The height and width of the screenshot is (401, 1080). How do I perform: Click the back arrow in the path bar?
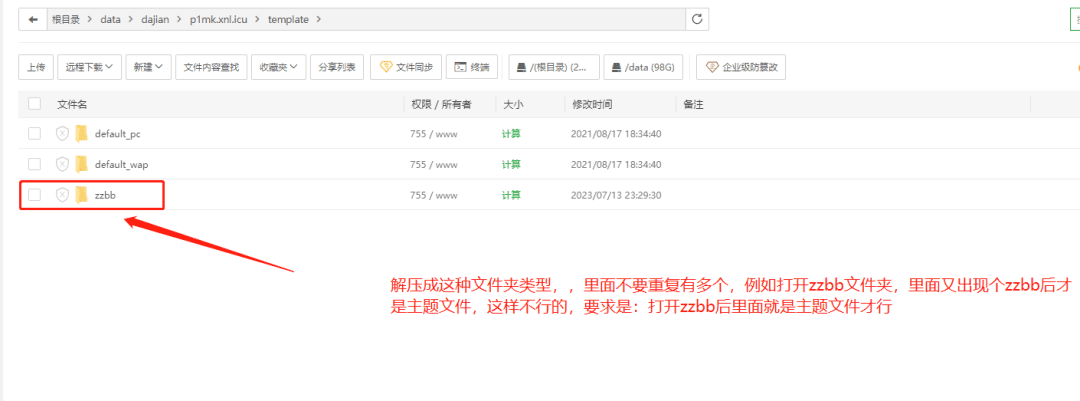coord(33,19)
